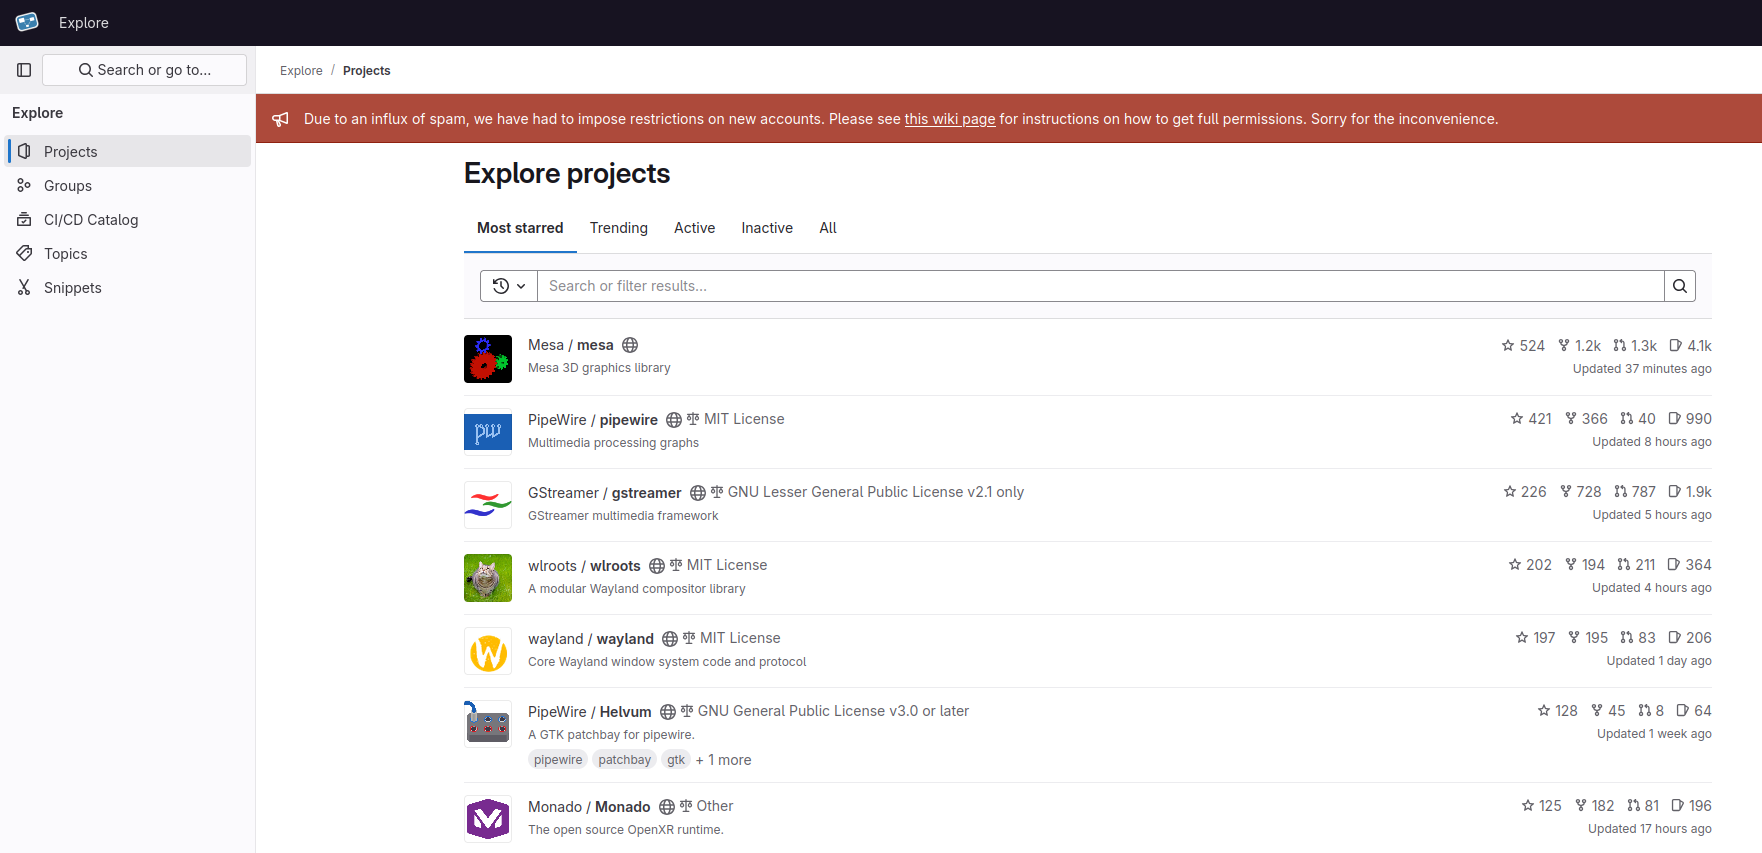Click the forks icon for pipewire project
The height and width of the screenshot is (853, 1762).
pyautogui.click(x=1571, y=419)
